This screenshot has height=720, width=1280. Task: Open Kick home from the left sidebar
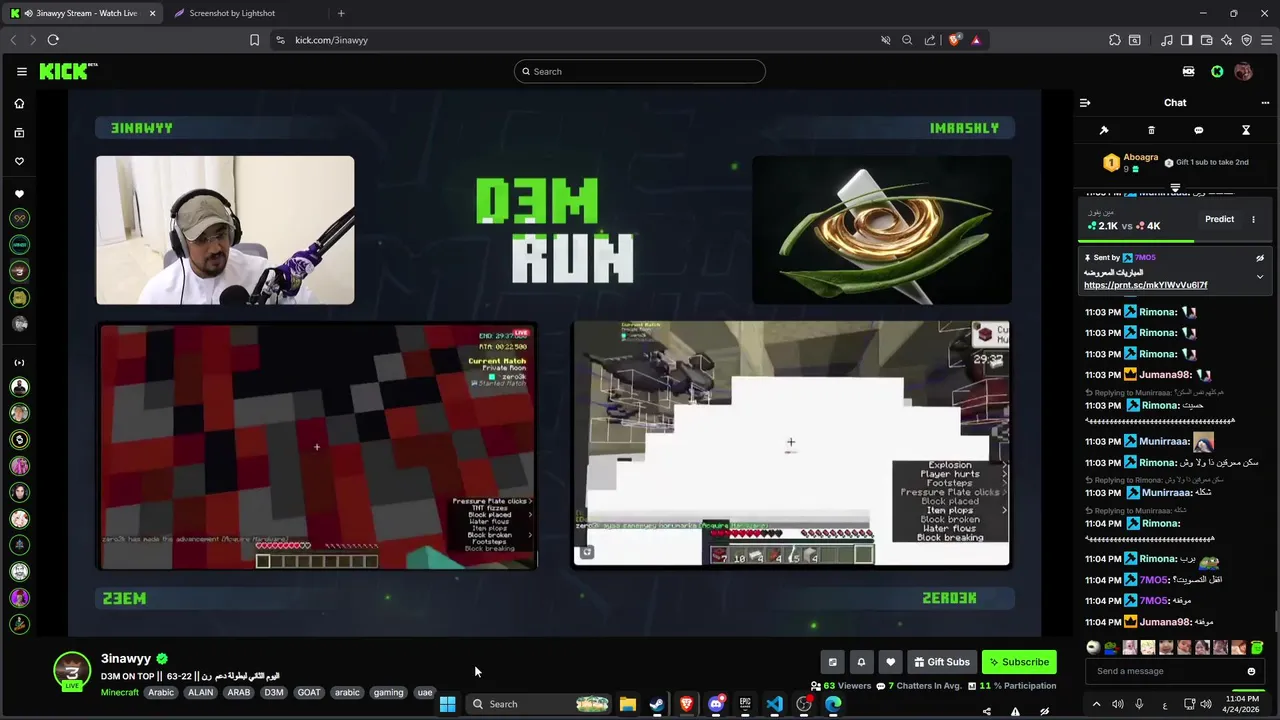tap(19, 103)
